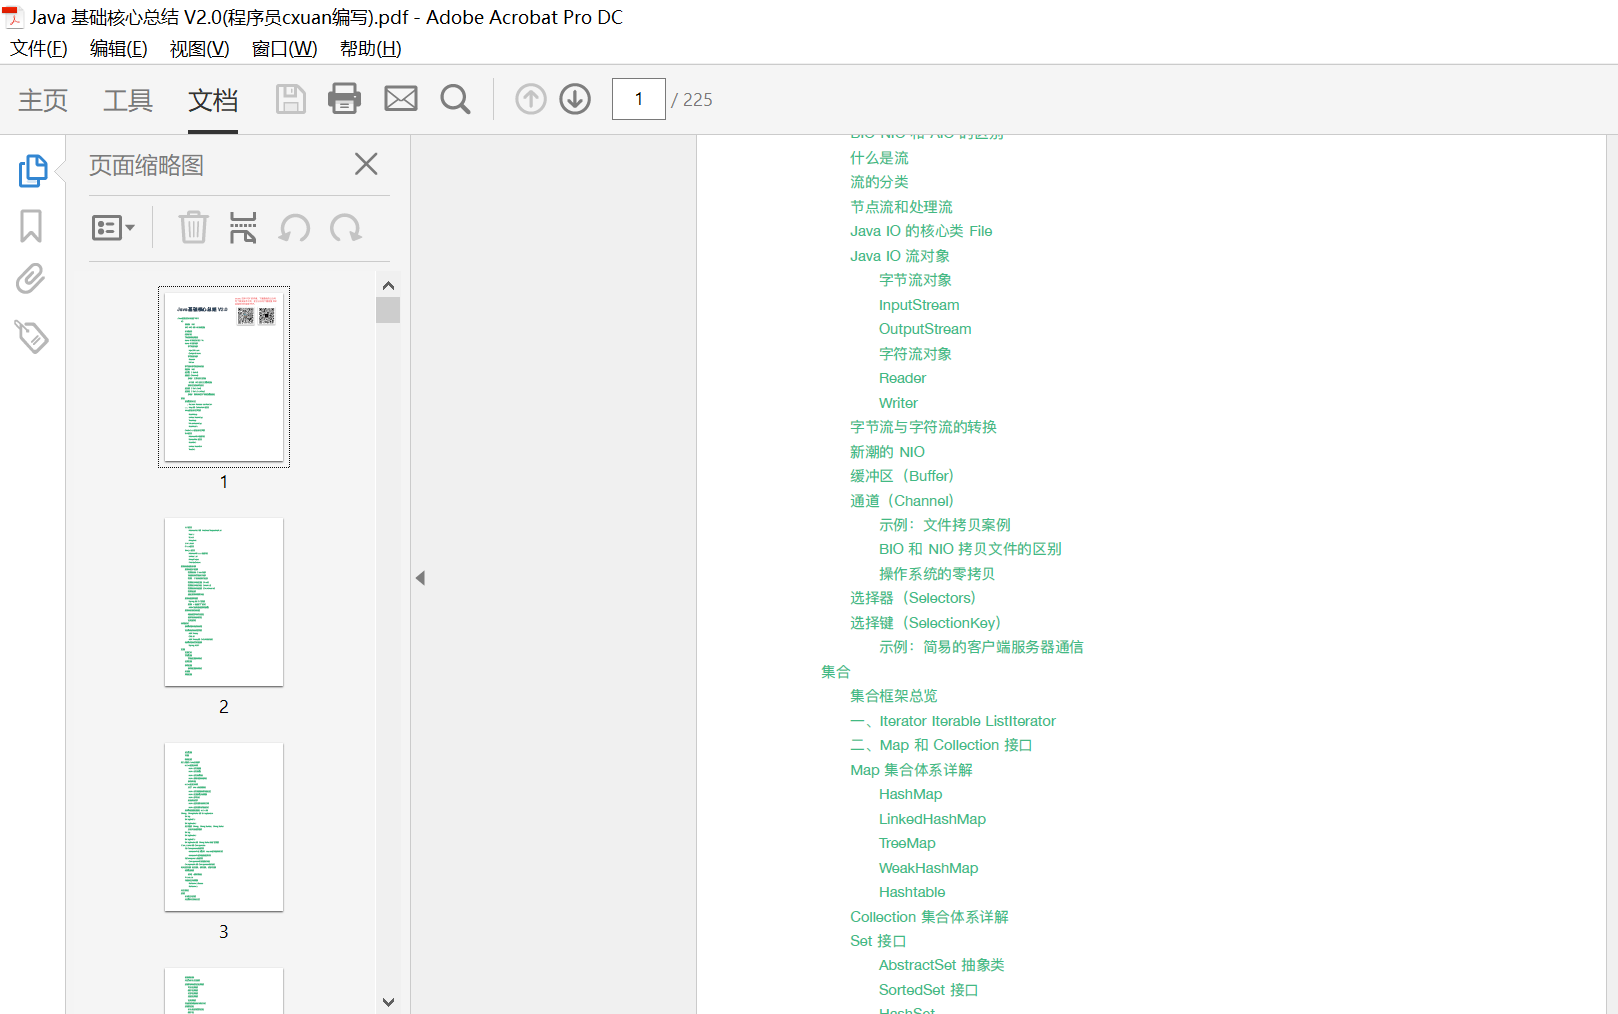Follow the 通道（Channel）link
Viewport: 1618px width, 1014px height.
click(x=902, y=501)
